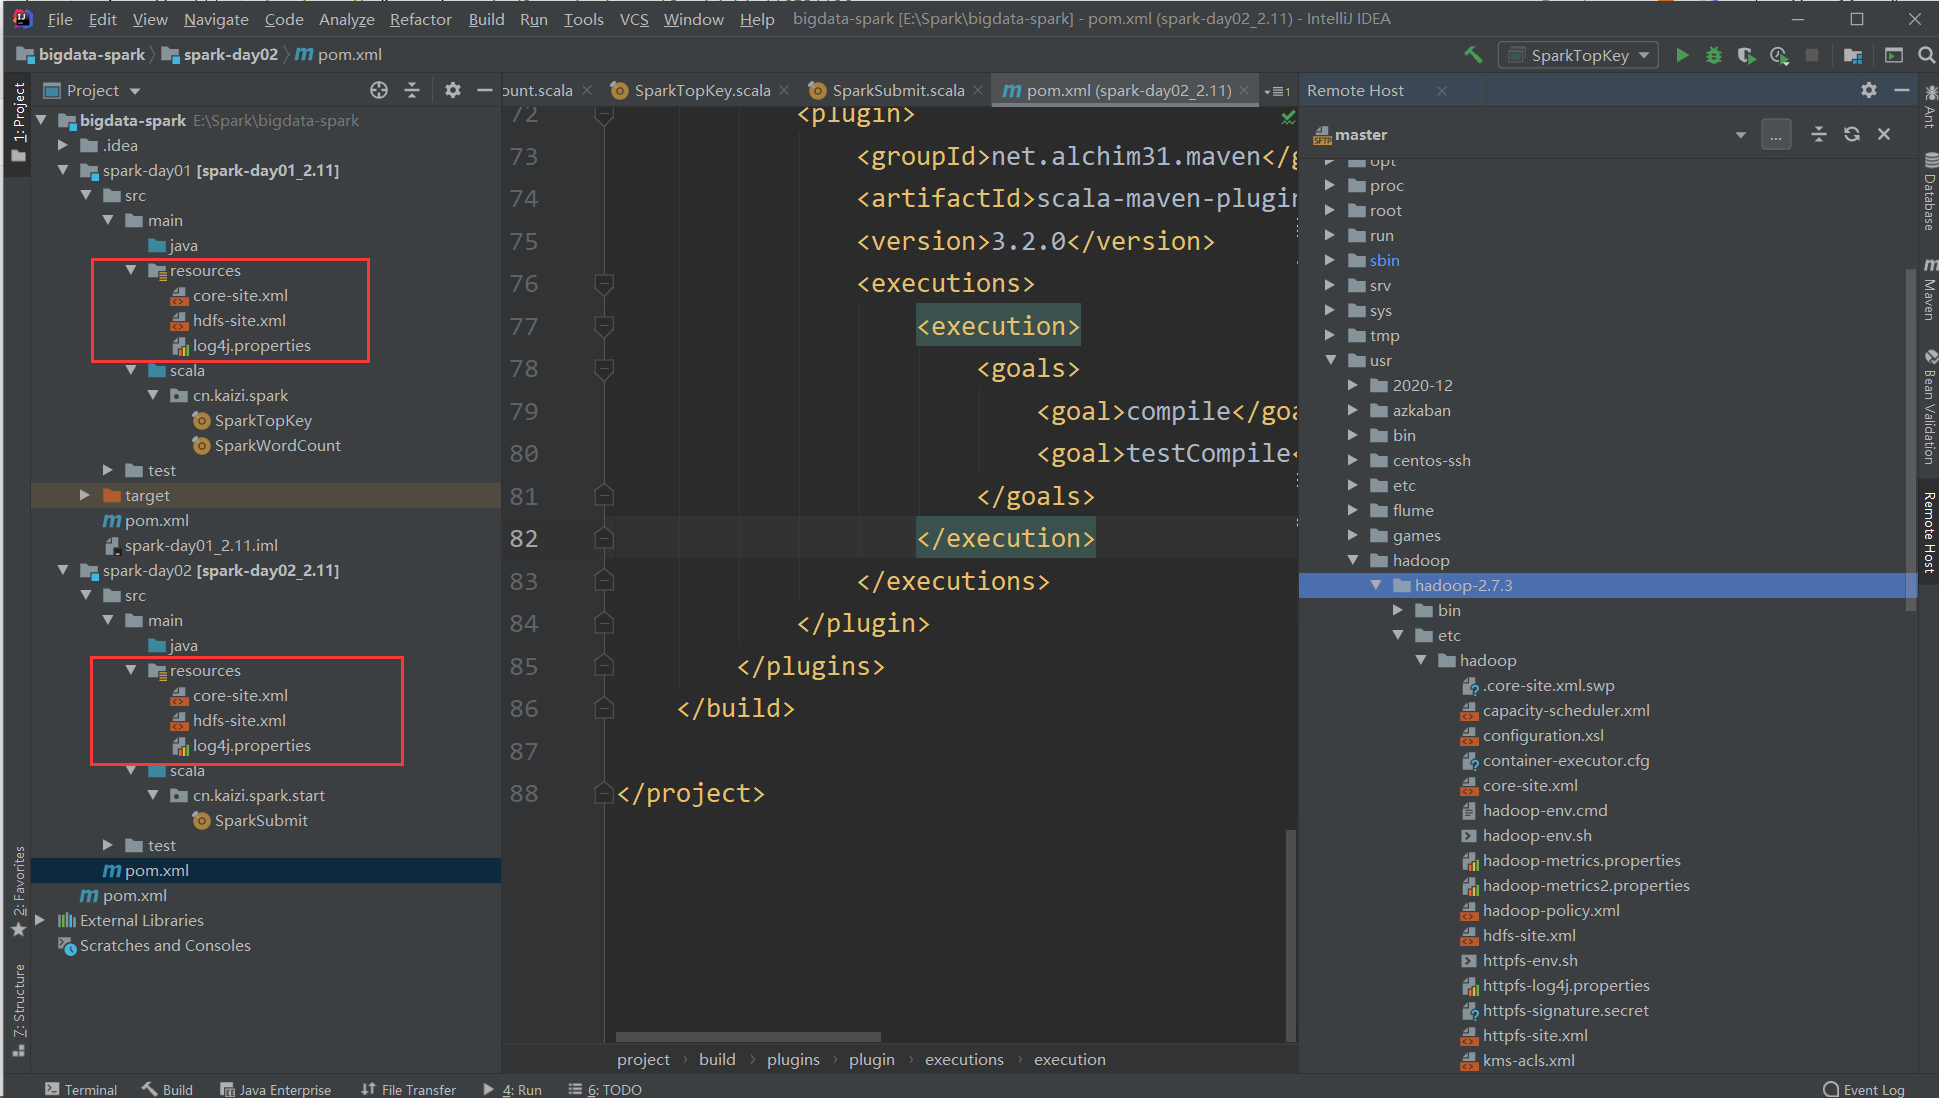Run with Coverage shield icon
1939x1098 pixels.
click(x=1746, y=55)
